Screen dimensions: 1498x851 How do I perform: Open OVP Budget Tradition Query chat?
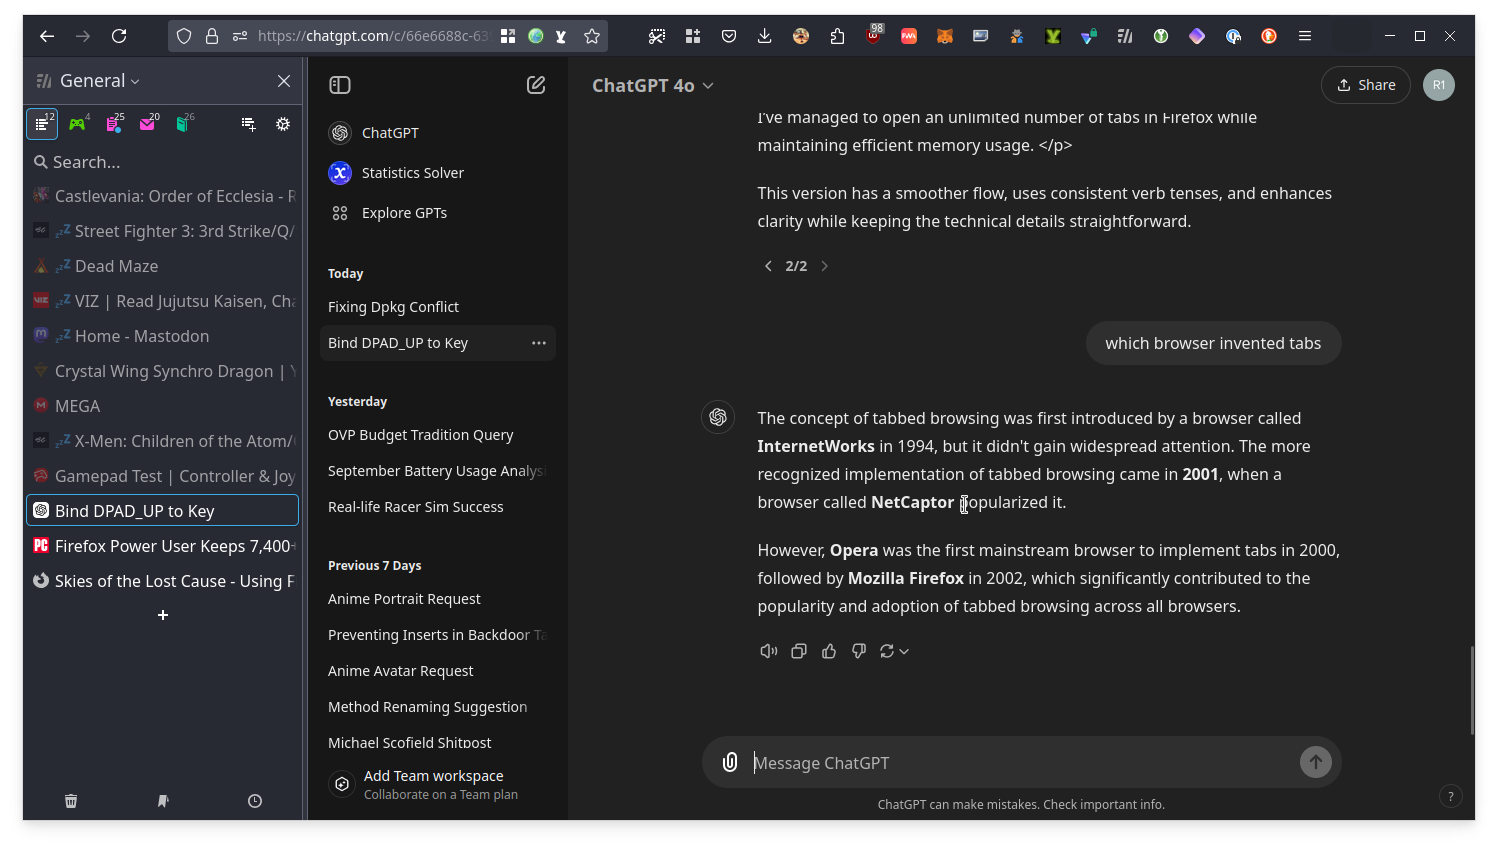click(x=437, y=435)
